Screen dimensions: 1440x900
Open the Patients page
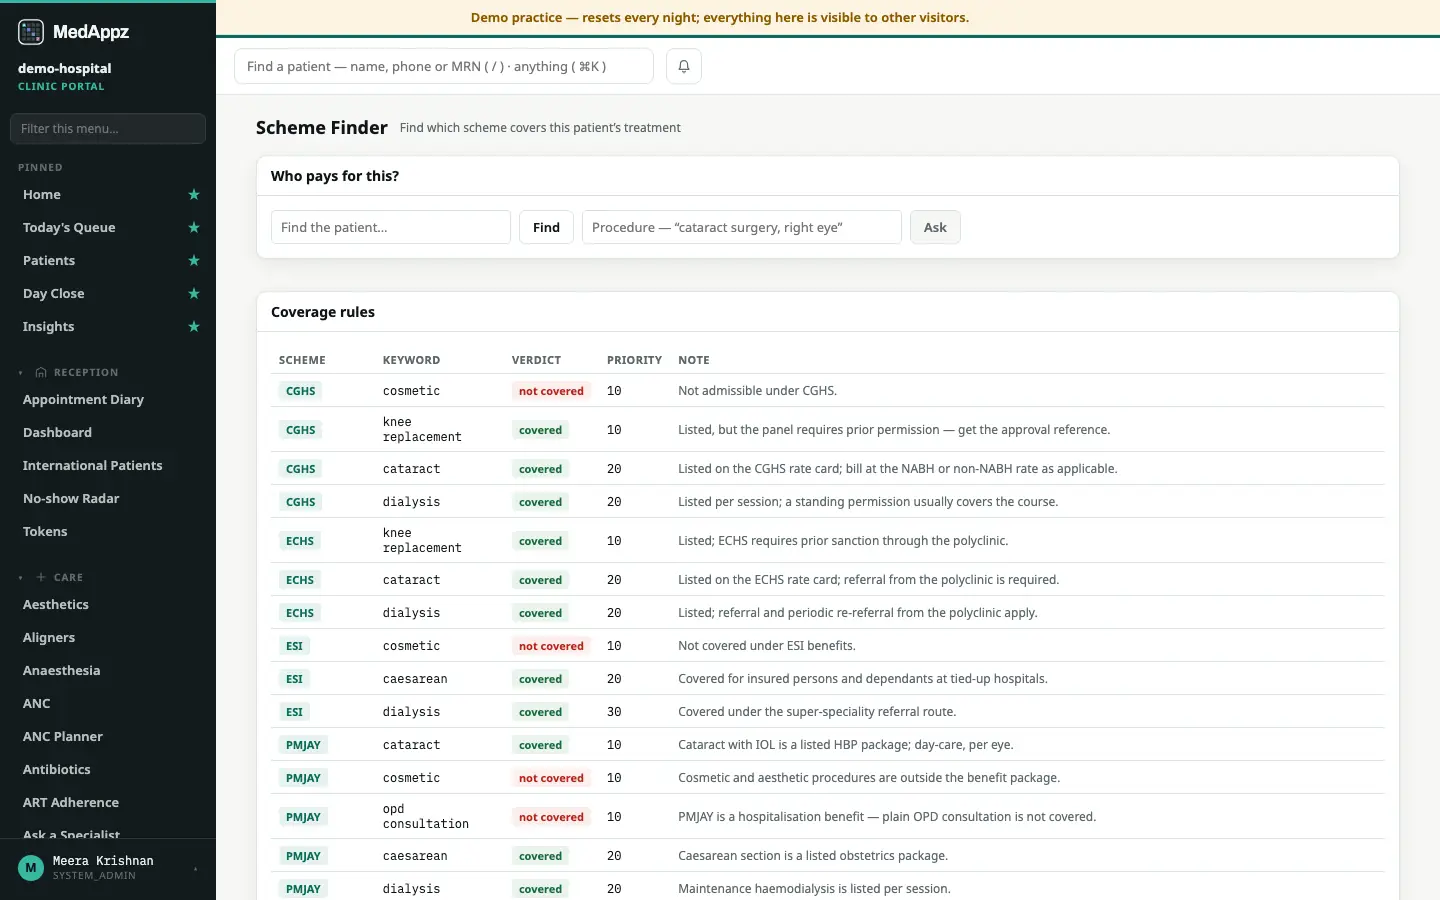(x=49, y=261)
